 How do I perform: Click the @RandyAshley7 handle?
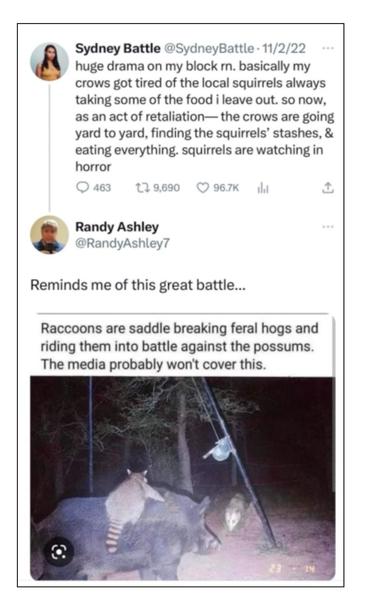coord(122,243)
